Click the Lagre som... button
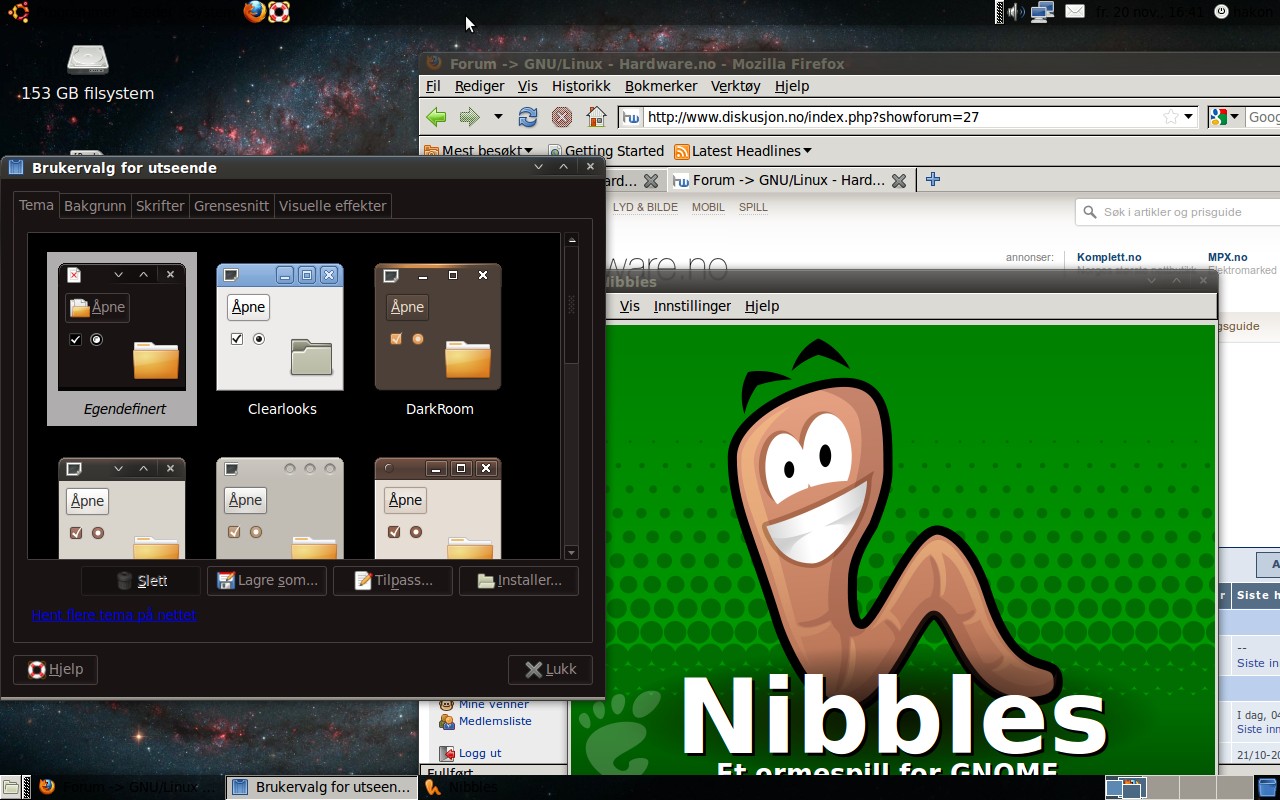 tap(267, 581)
